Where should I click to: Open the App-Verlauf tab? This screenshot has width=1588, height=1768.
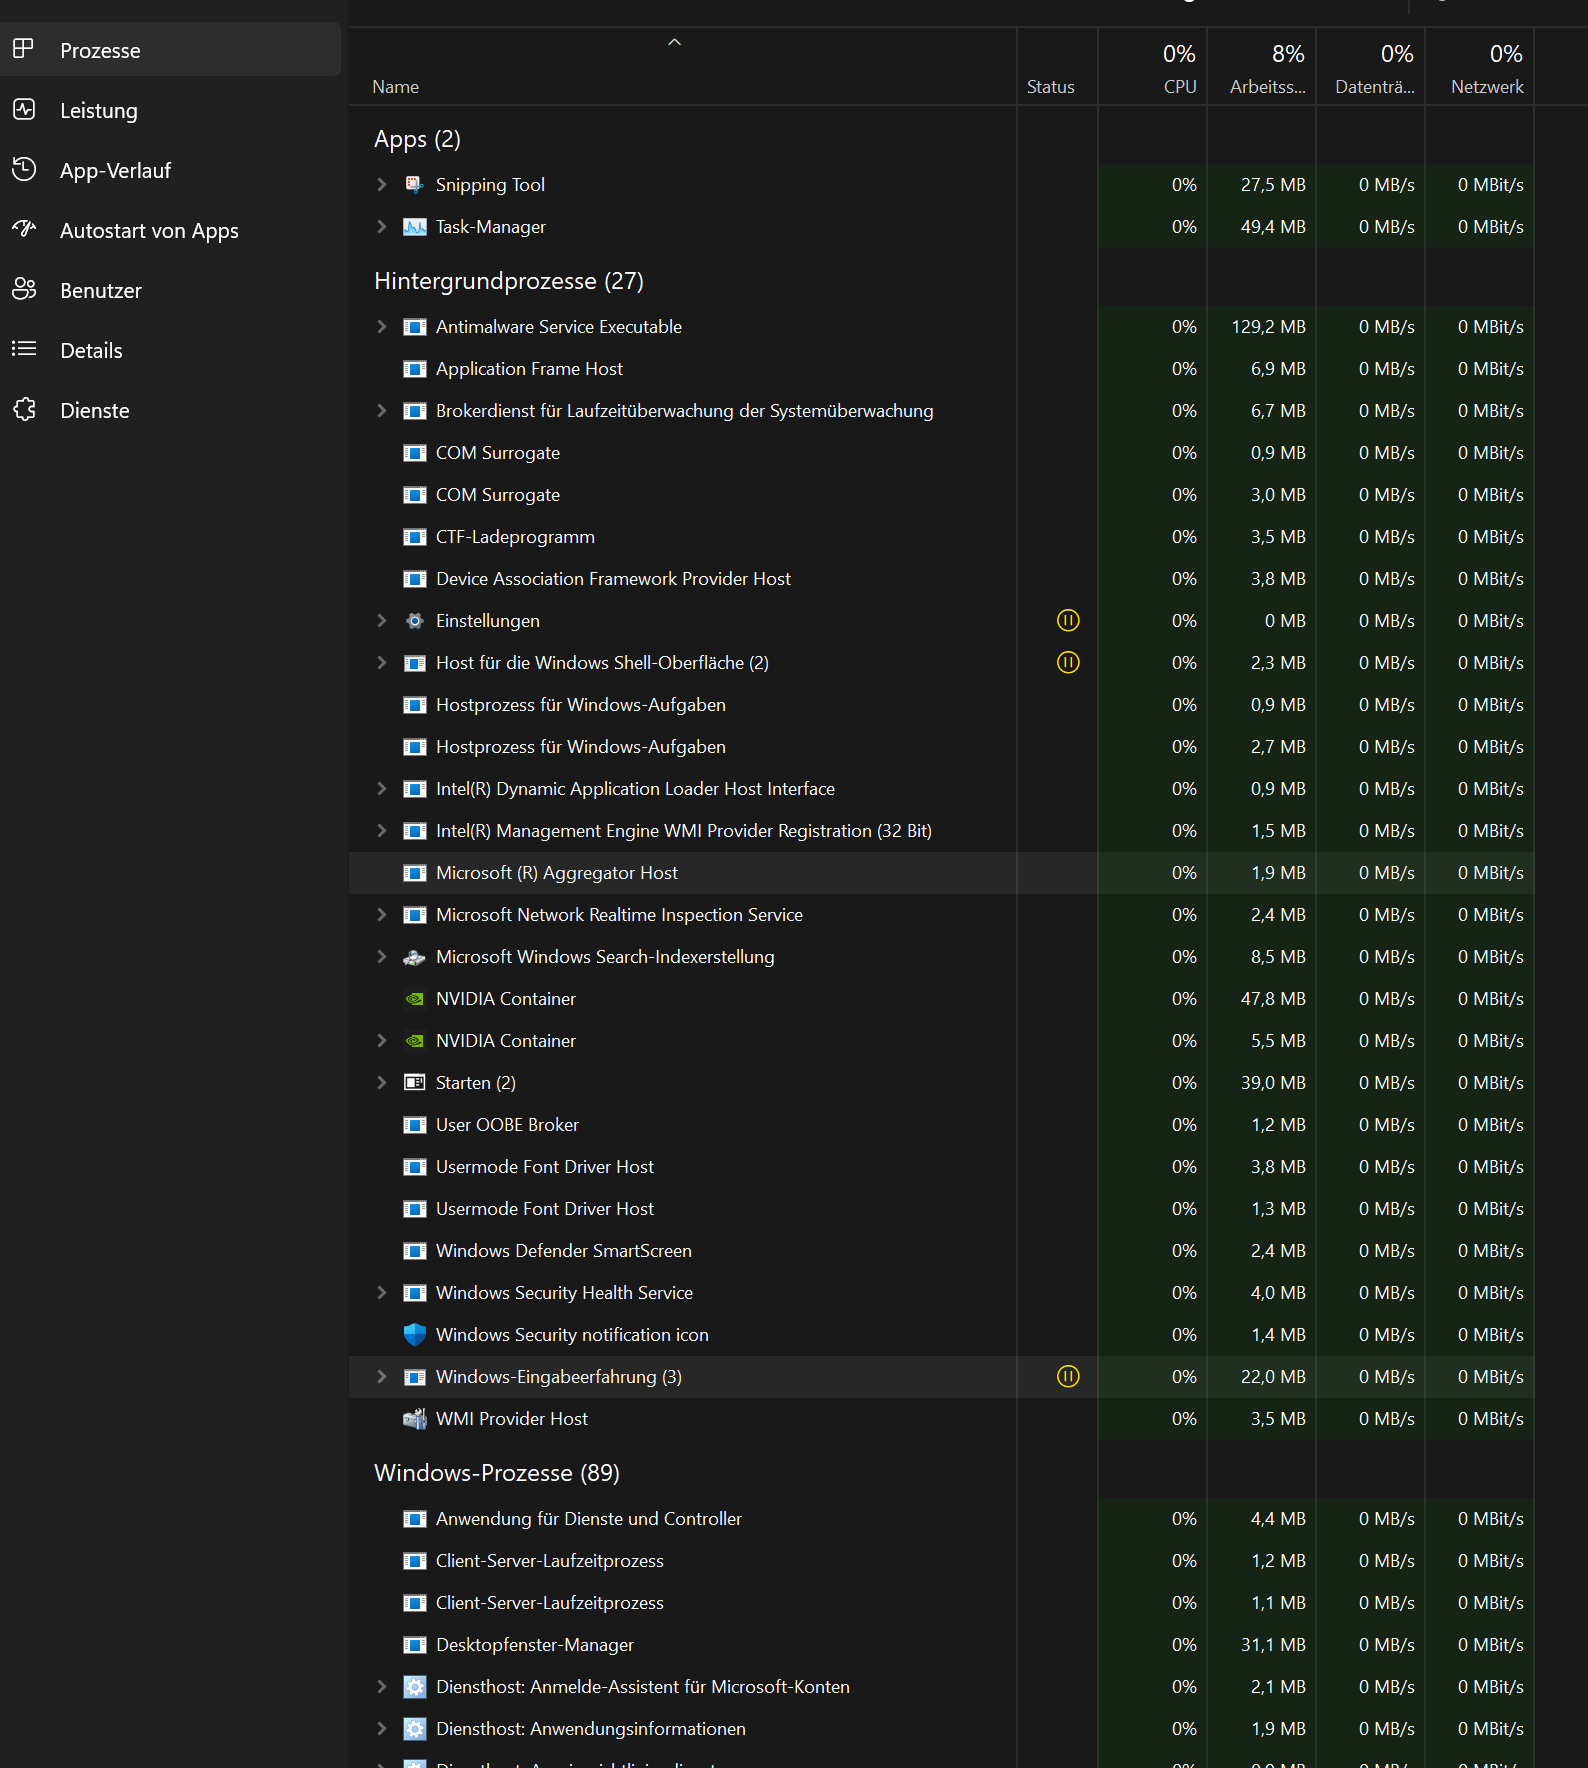(170, 170)
